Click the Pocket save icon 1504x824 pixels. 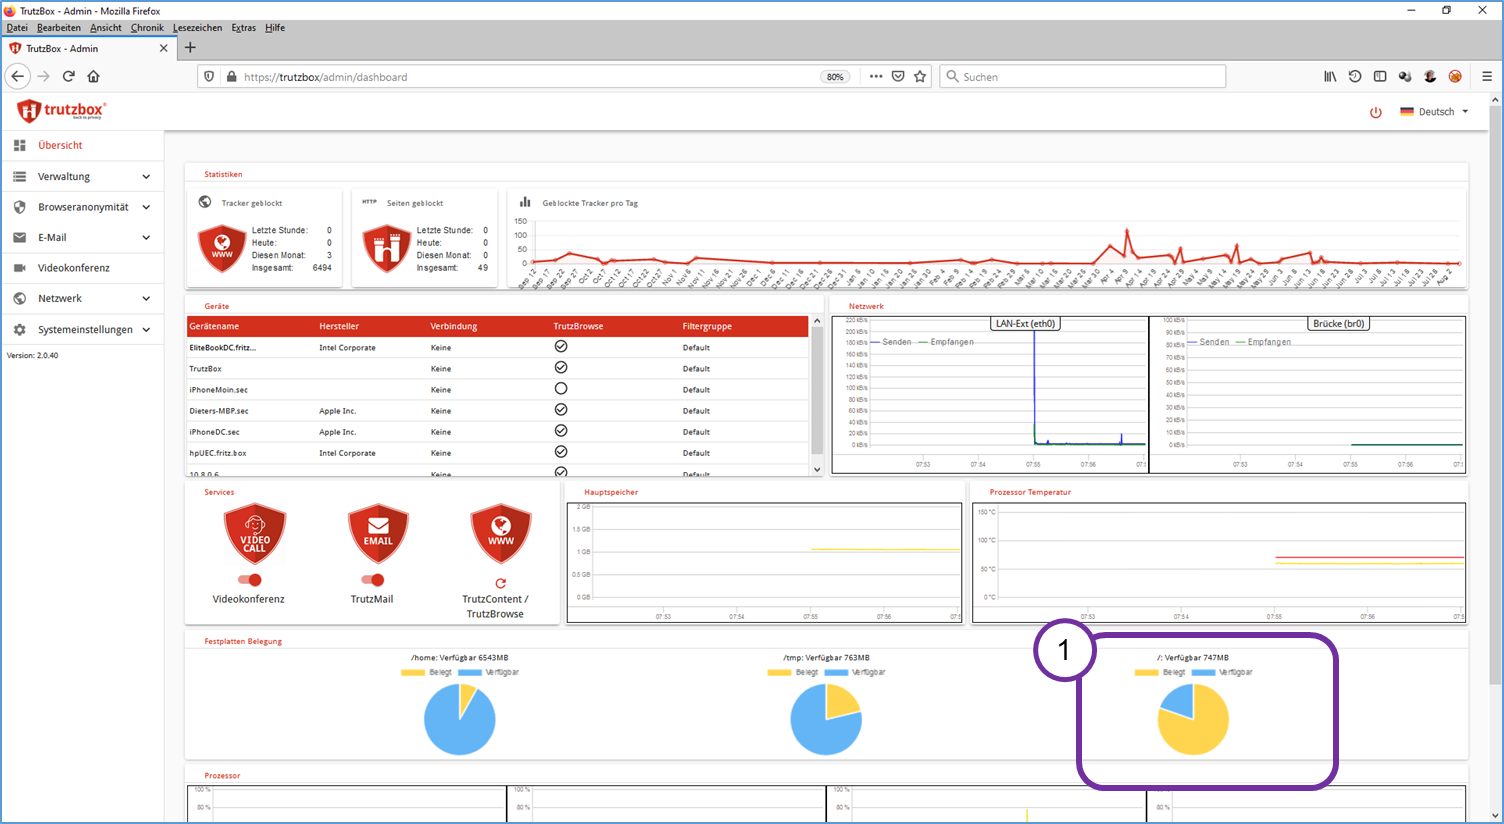(898, 76)
